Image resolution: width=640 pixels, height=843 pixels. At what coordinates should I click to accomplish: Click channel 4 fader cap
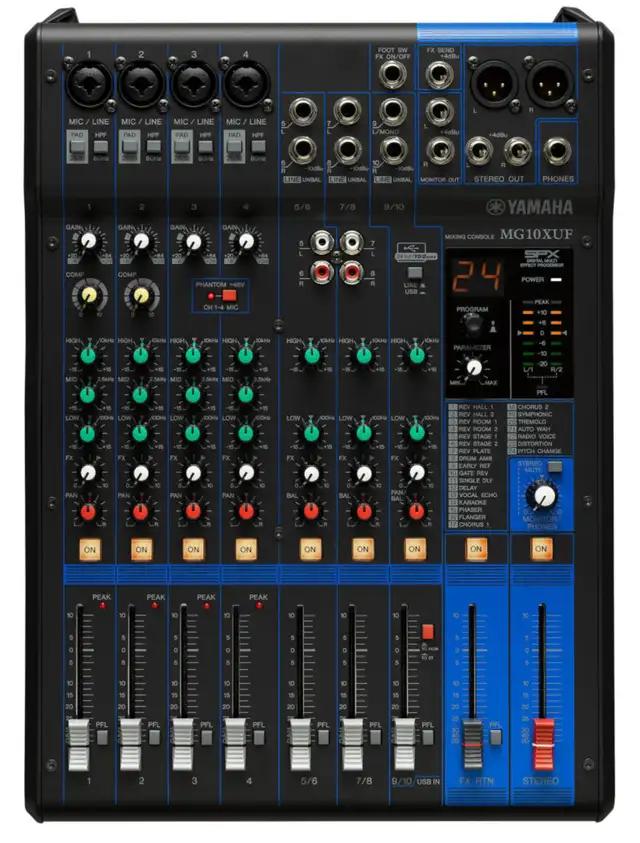pyautogui.click(x=235, y=744)
